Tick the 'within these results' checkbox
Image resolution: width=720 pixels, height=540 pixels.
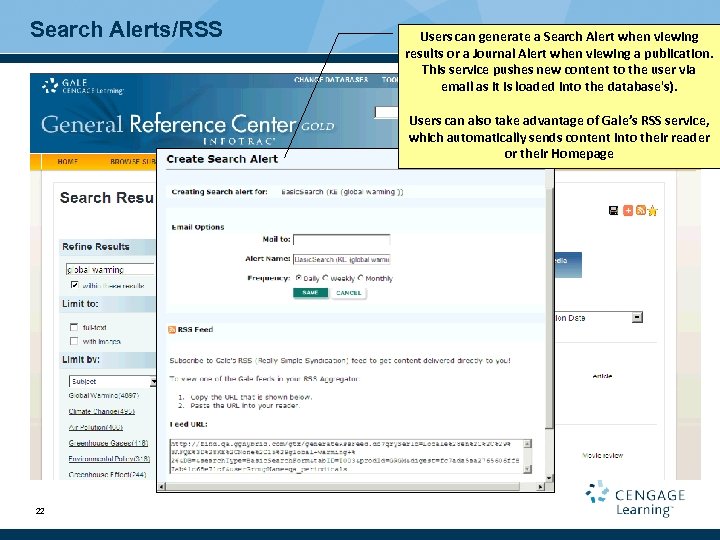click(74, 285)
